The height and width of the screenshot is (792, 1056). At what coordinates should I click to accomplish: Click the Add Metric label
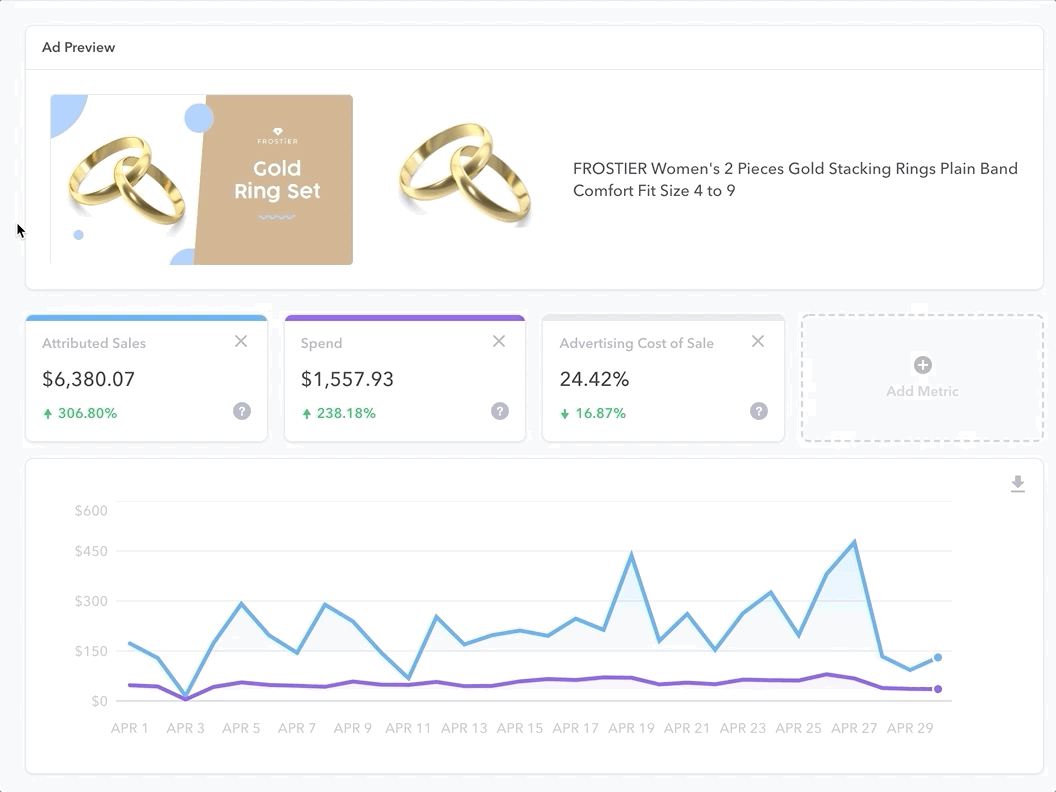coord(923,391)
